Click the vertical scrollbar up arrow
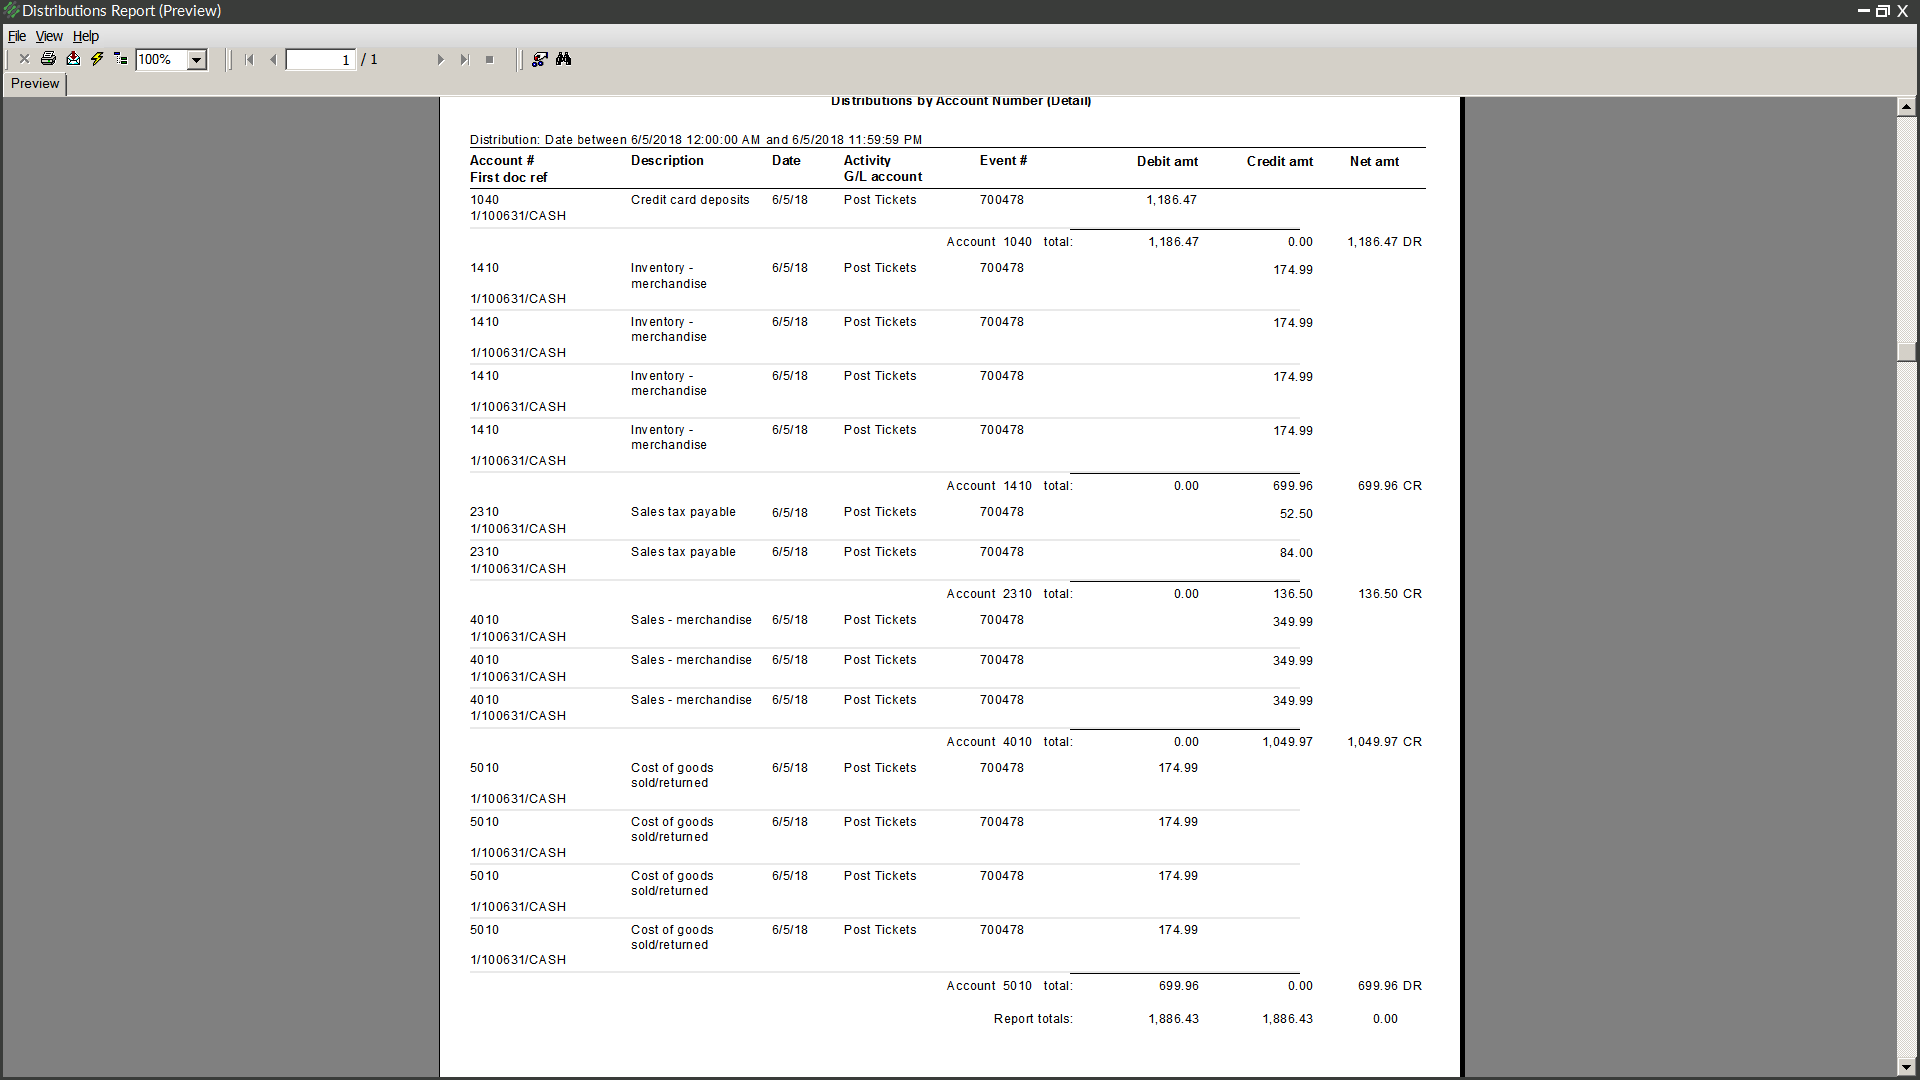This screenshot has height=1080, width=1920. 1906,106
